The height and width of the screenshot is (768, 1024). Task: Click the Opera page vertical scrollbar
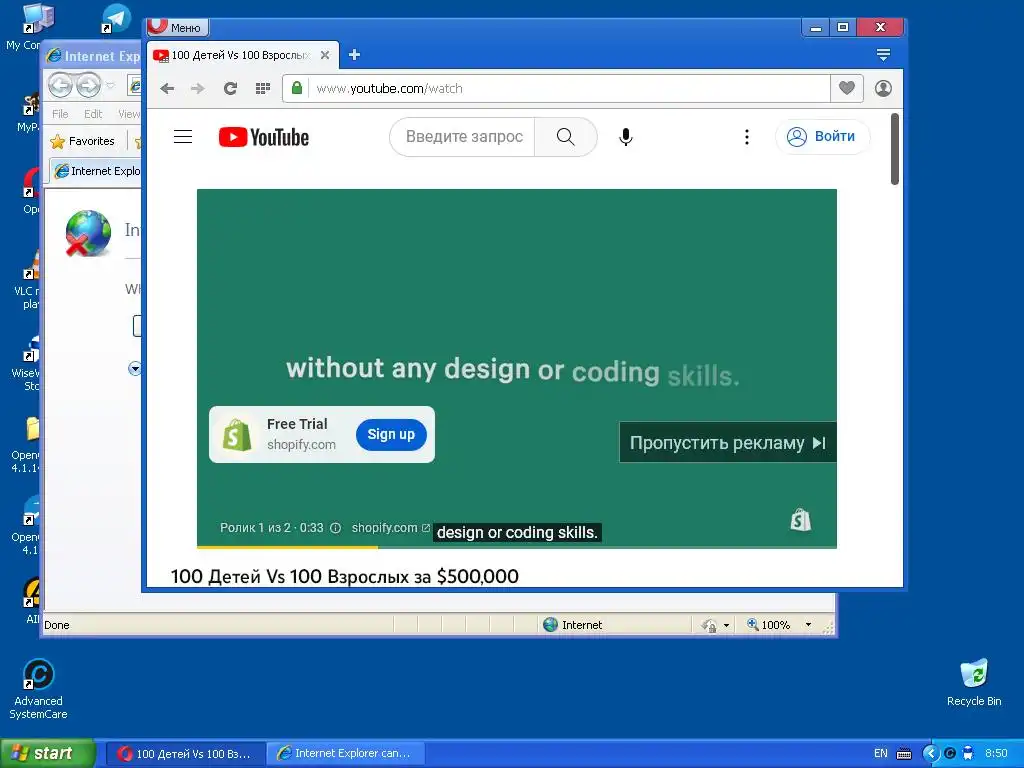point(895,149)
